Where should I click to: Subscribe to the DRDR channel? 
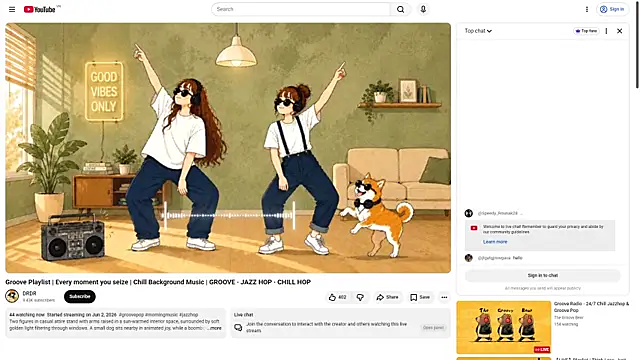[80, 296]
